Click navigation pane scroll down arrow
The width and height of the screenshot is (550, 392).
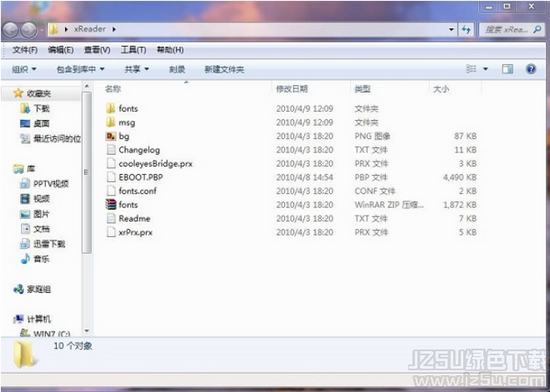coord(87,331)
